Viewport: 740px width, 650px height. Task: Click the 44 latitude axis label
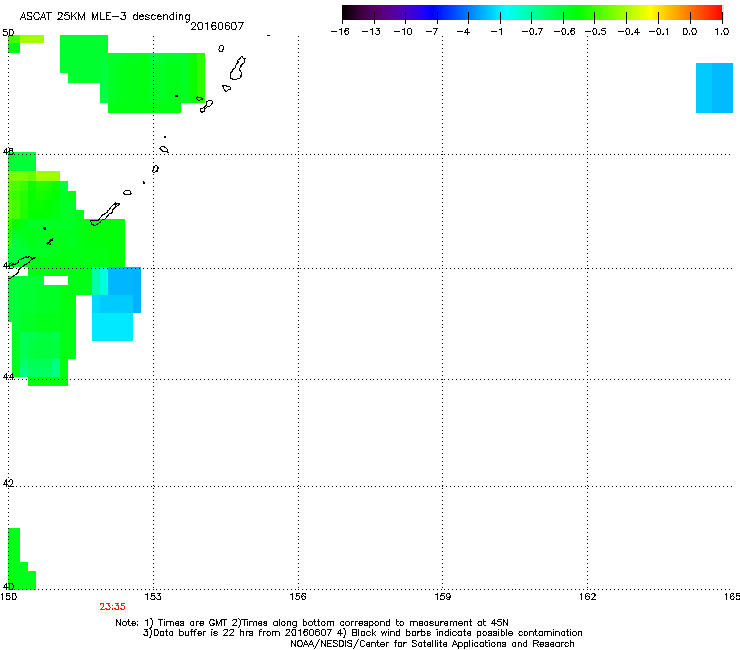[x=8, y=376]
